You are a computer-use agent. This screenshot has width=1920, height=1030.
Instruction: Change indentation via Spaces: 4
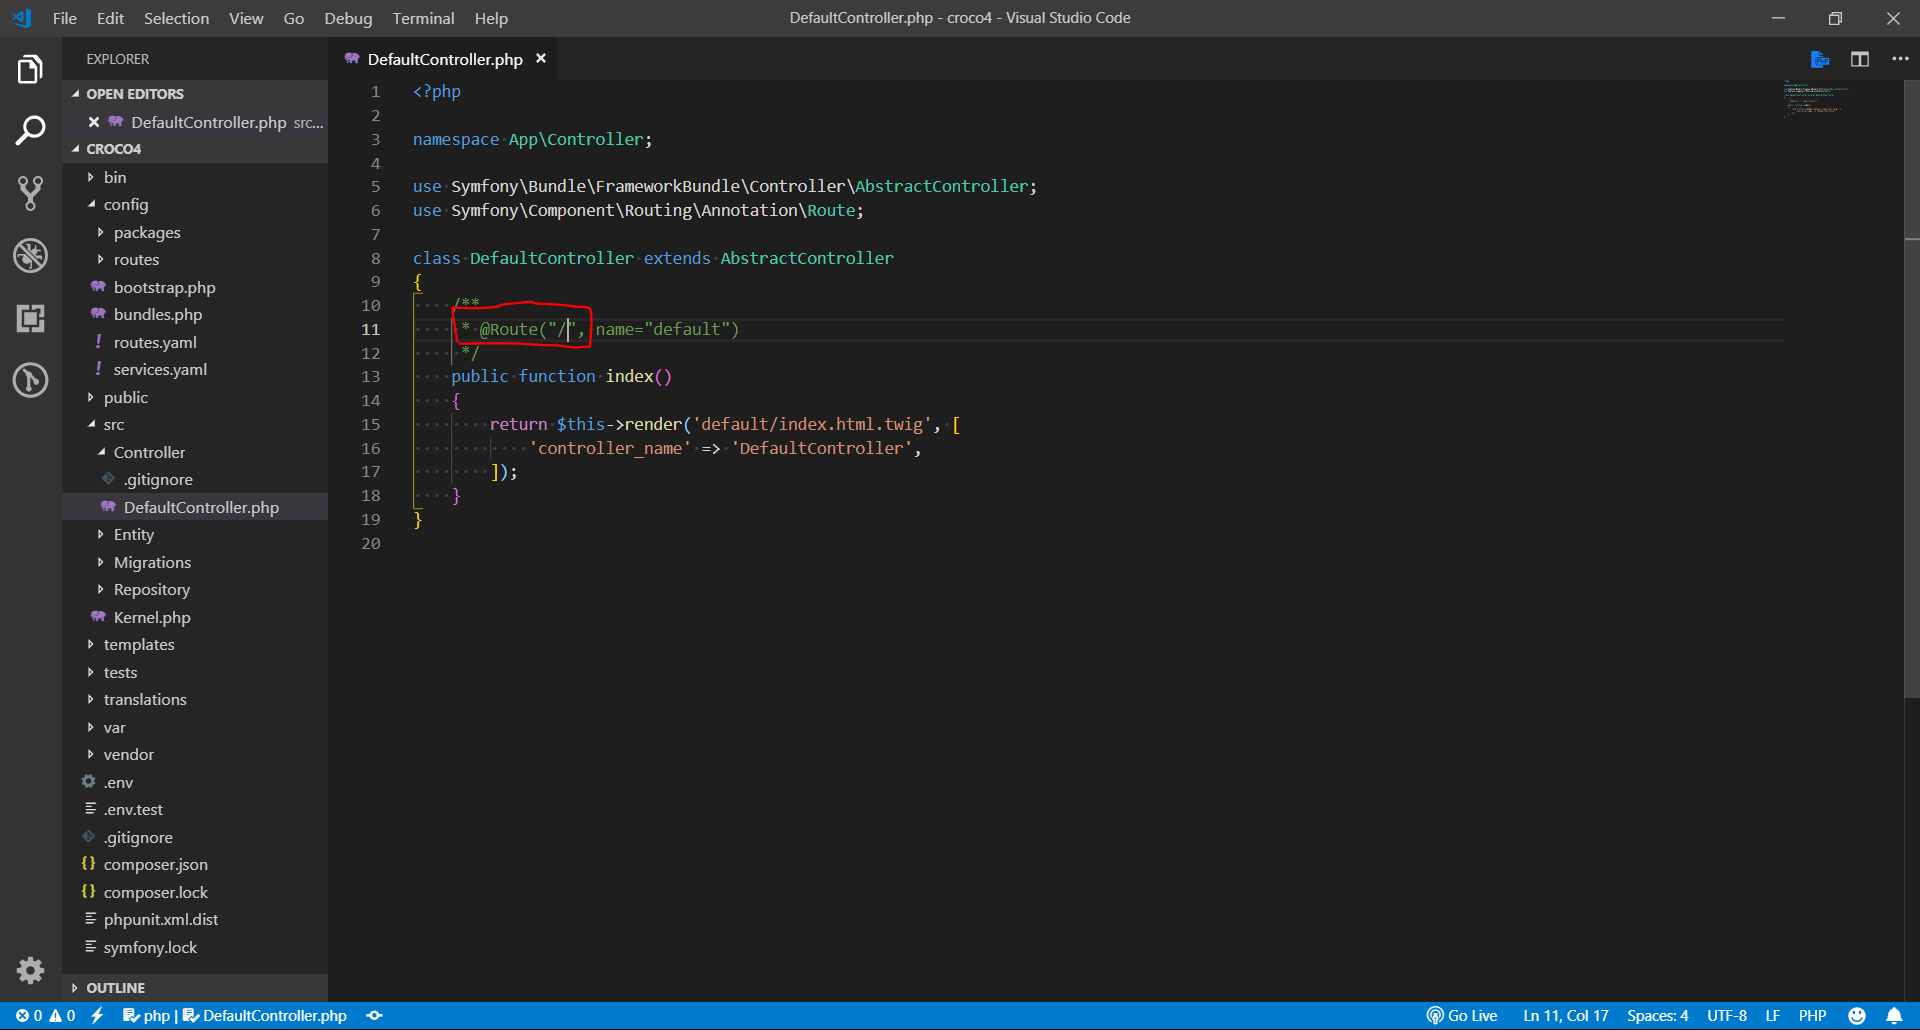click(1657, 1016)
